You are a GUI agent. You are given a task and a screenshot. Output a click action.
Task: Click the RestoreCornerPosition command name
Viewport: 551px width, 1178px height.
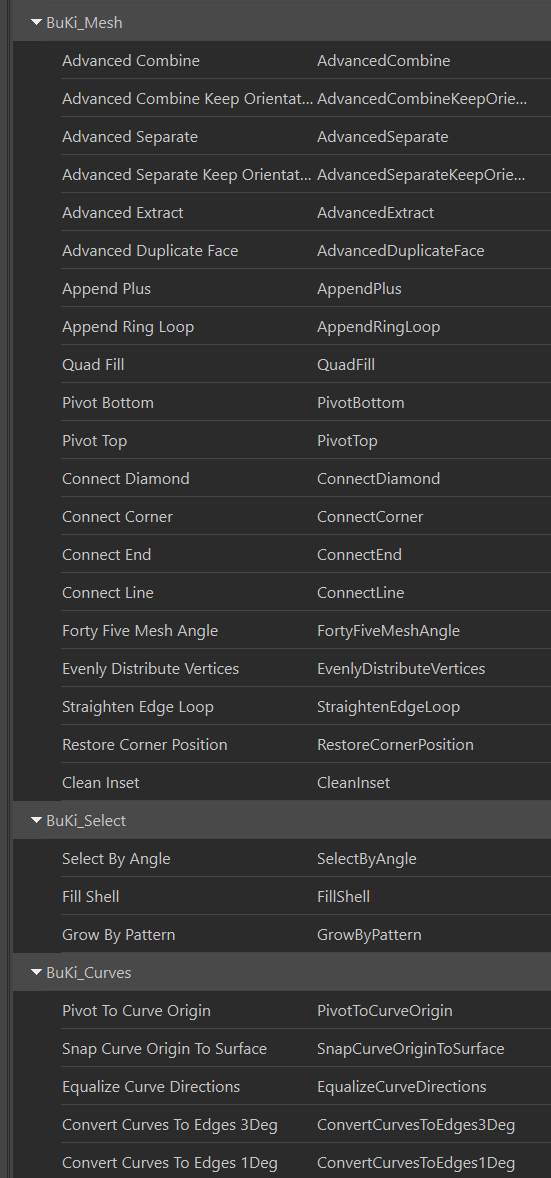[395, 745]
